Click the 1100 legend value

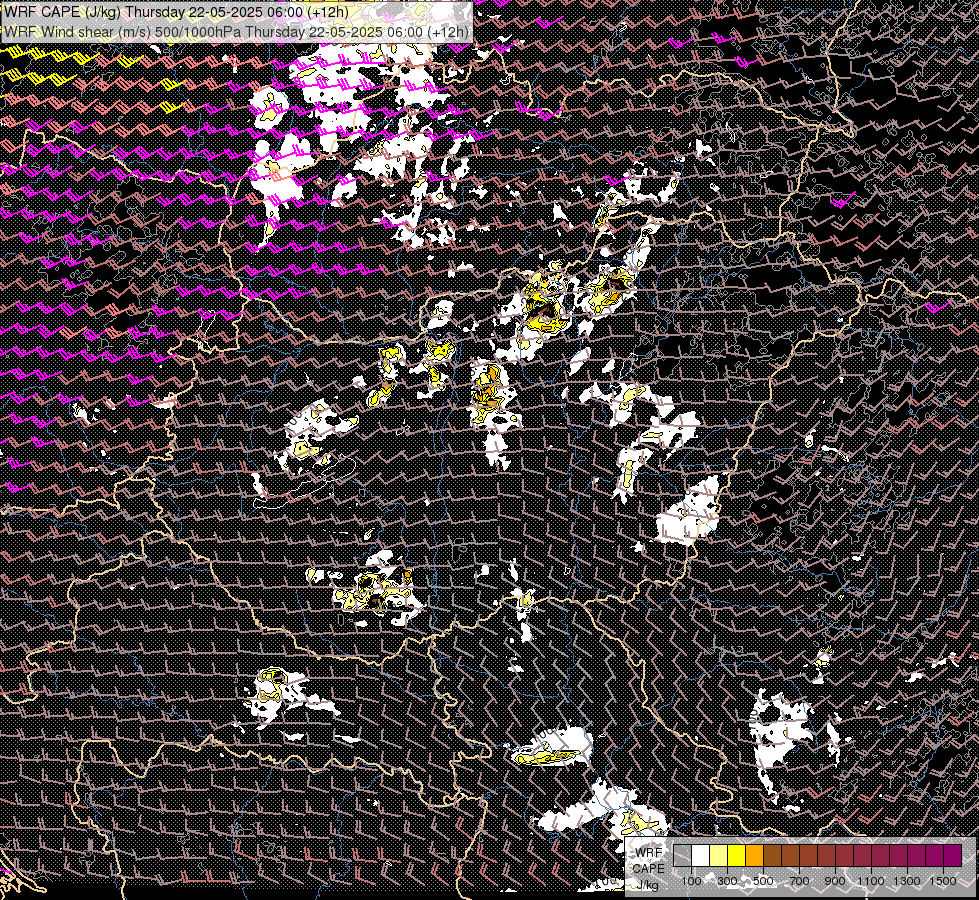(x=871, y=881)
